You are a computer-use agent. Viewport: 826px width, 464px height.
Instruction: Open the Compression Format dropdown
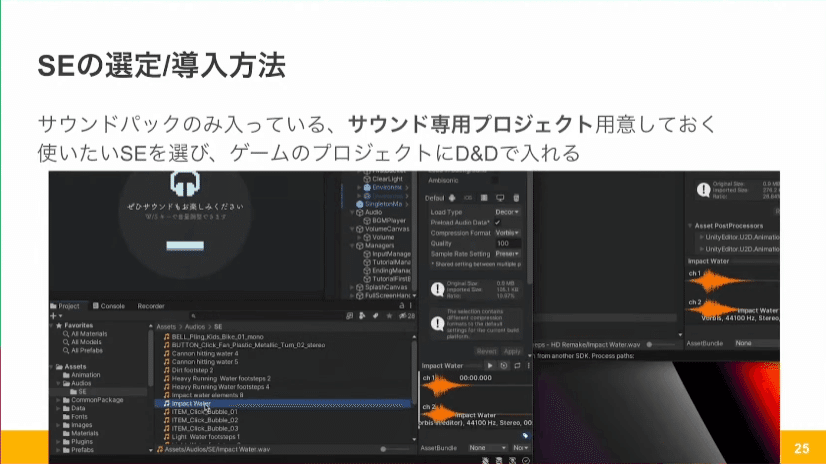[507, 233]
